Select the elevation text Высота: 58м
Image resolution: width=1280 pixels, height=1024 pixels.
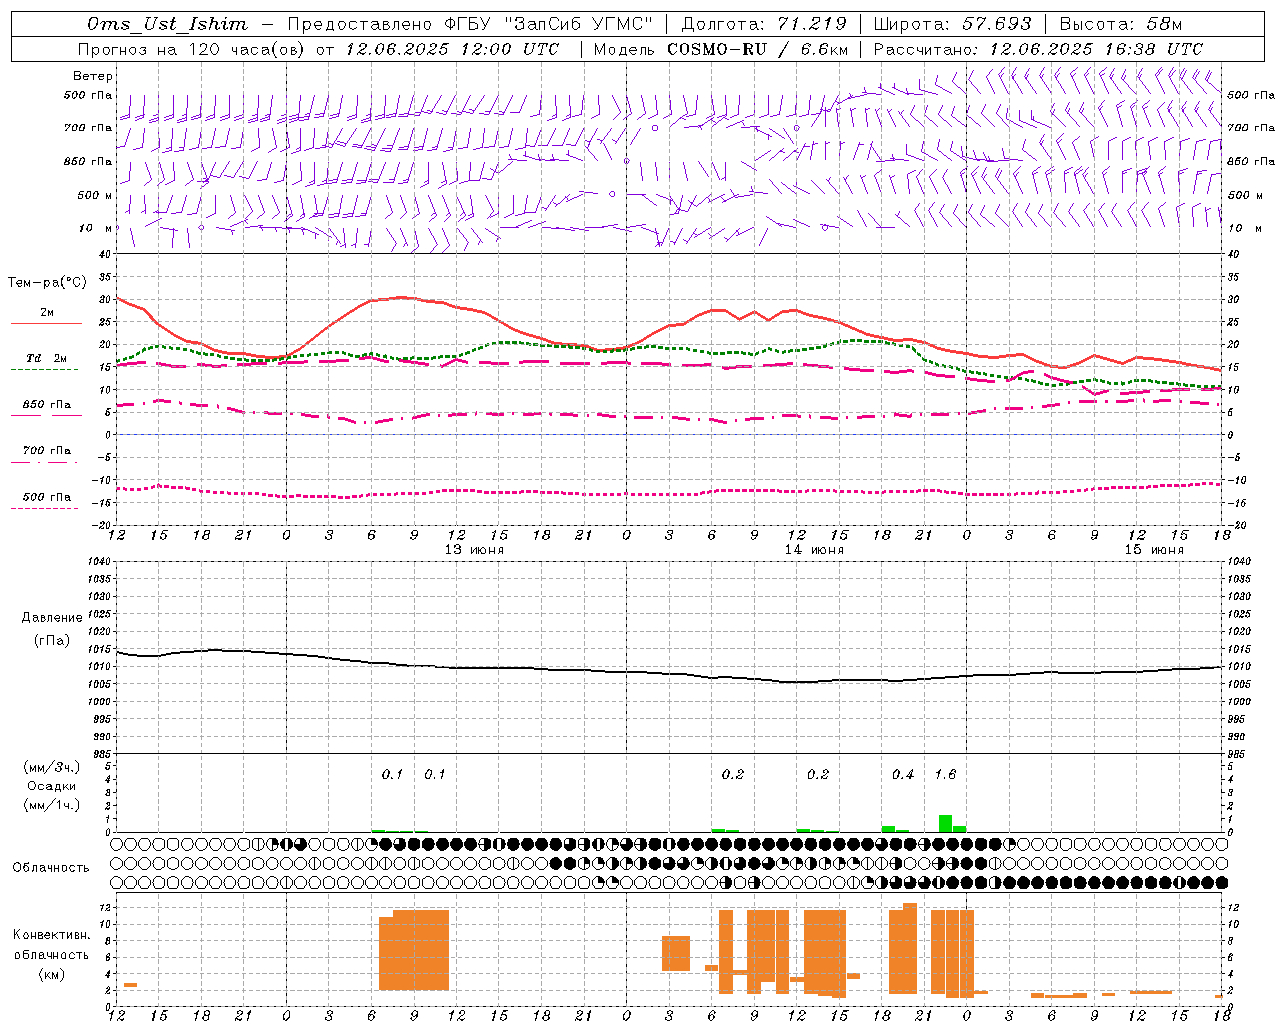click(x=1121, y=24)
